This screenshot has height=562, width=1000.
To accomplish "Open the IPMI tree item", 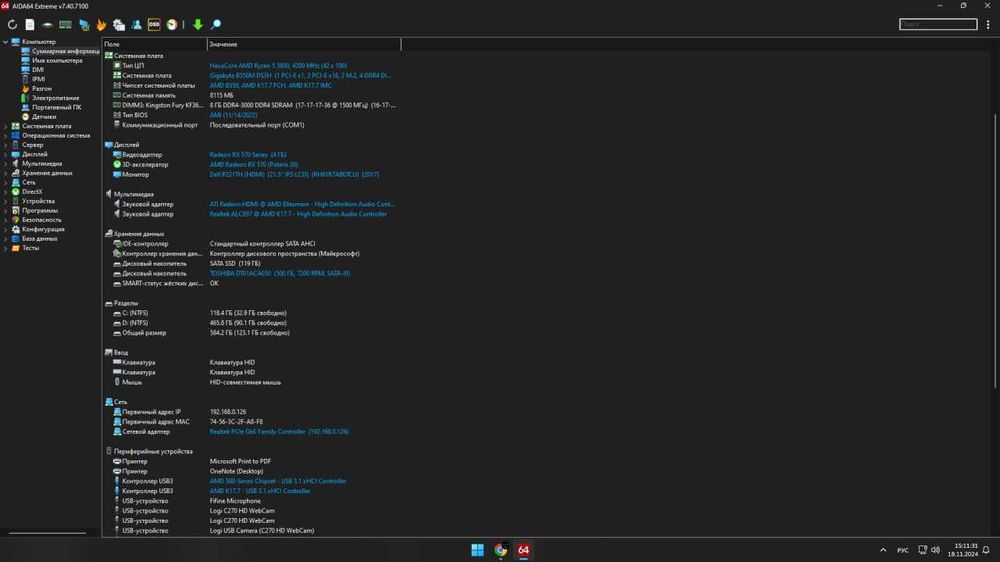I will coord(38,79).
